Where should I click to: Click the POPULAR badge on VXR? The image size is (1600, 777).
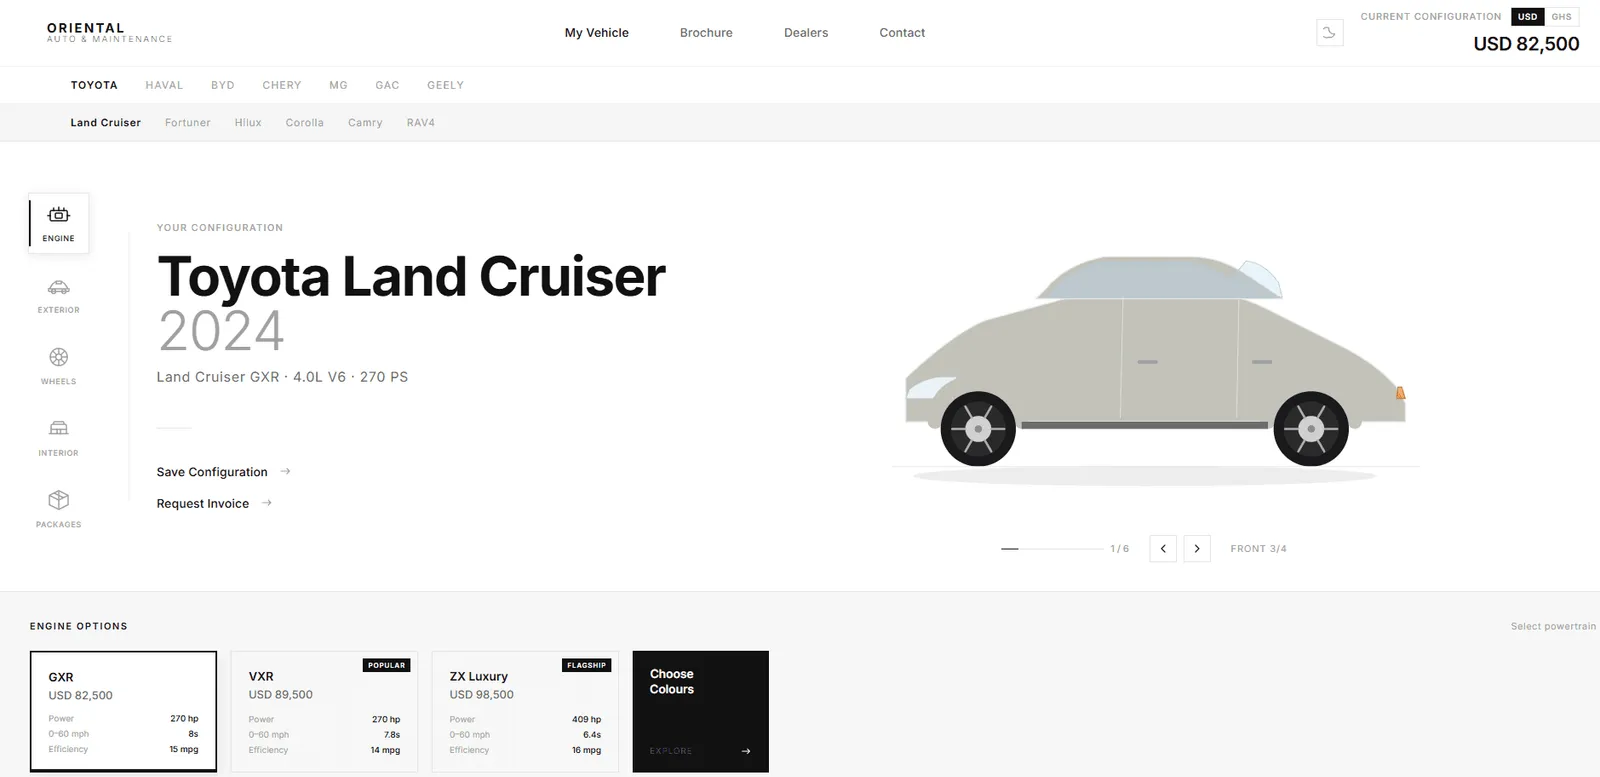[386, 665]
